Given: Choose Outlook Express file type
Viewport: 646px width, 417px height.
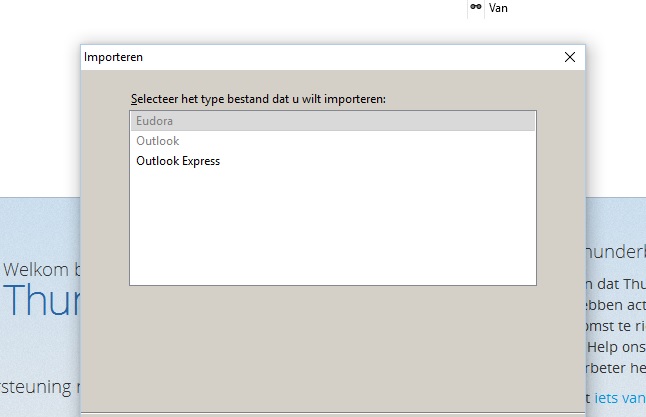Looking at the screenshot, I should (x=333, y=161).
